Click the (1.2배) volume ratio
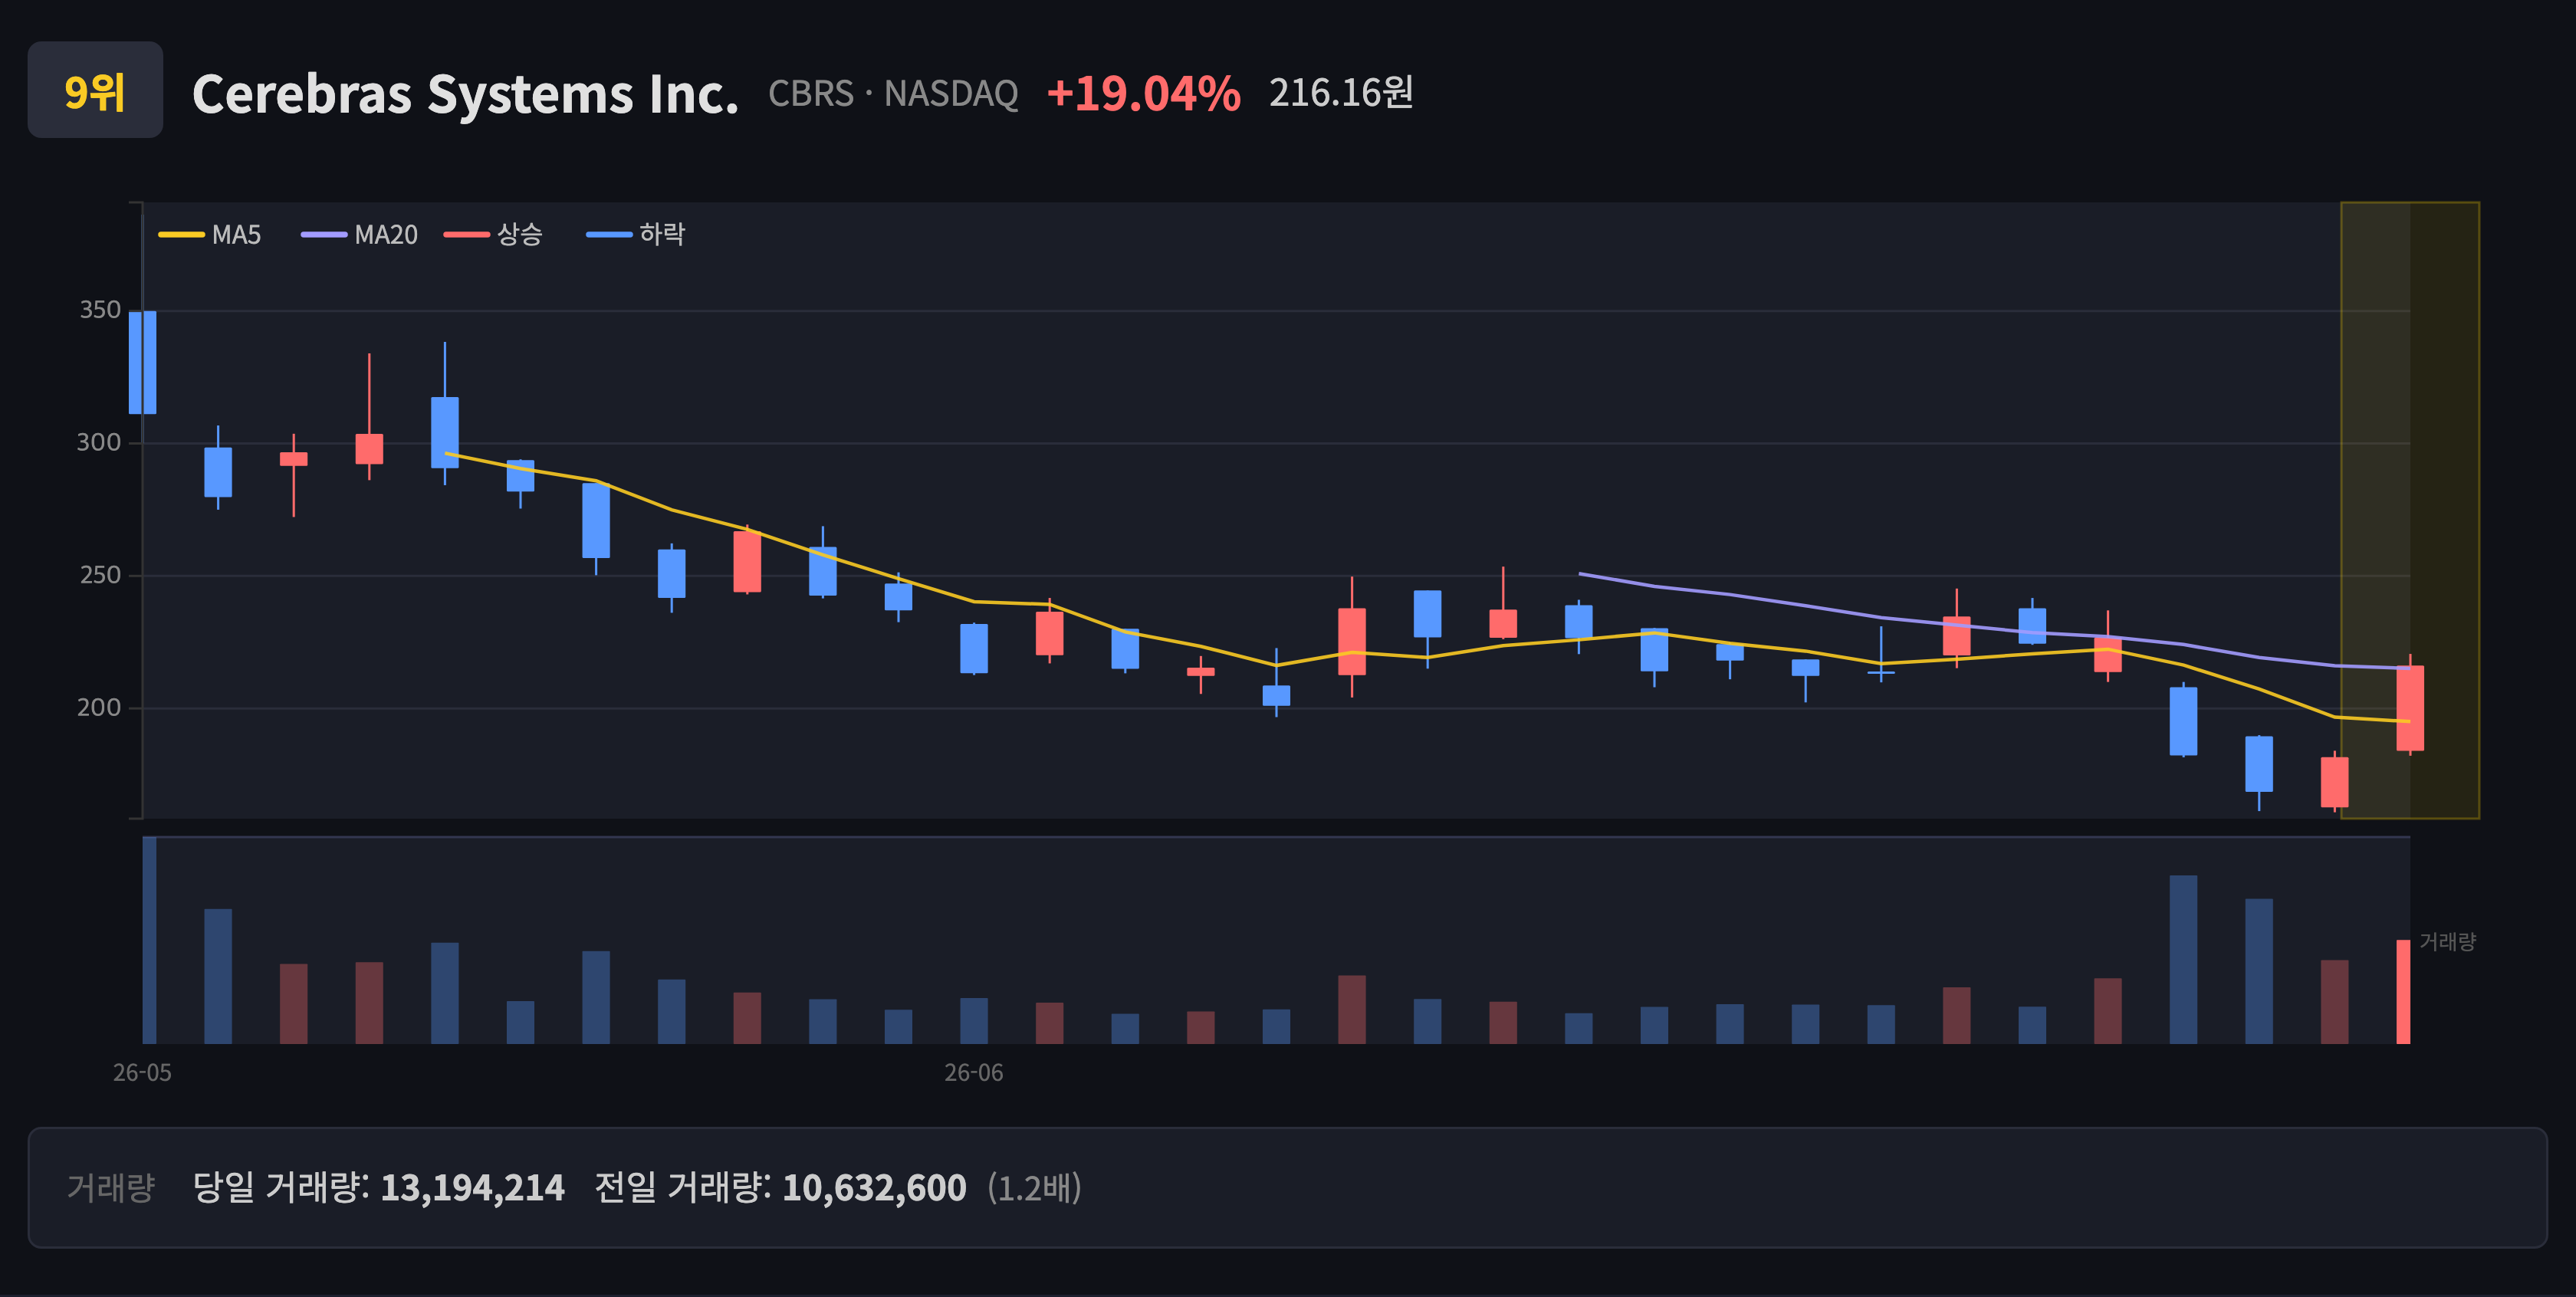2576x1297 pixels. click(1034, 1187)
